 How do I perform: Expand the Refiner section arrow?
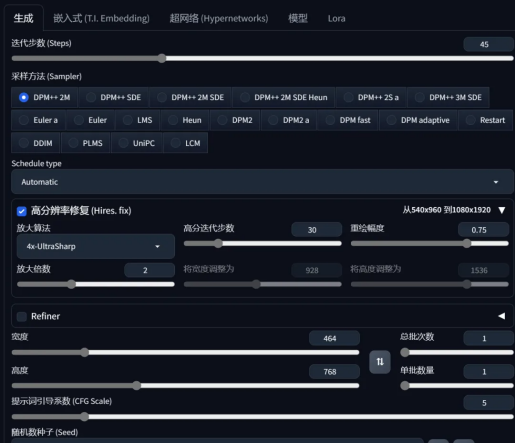click(x=501, y=316)
